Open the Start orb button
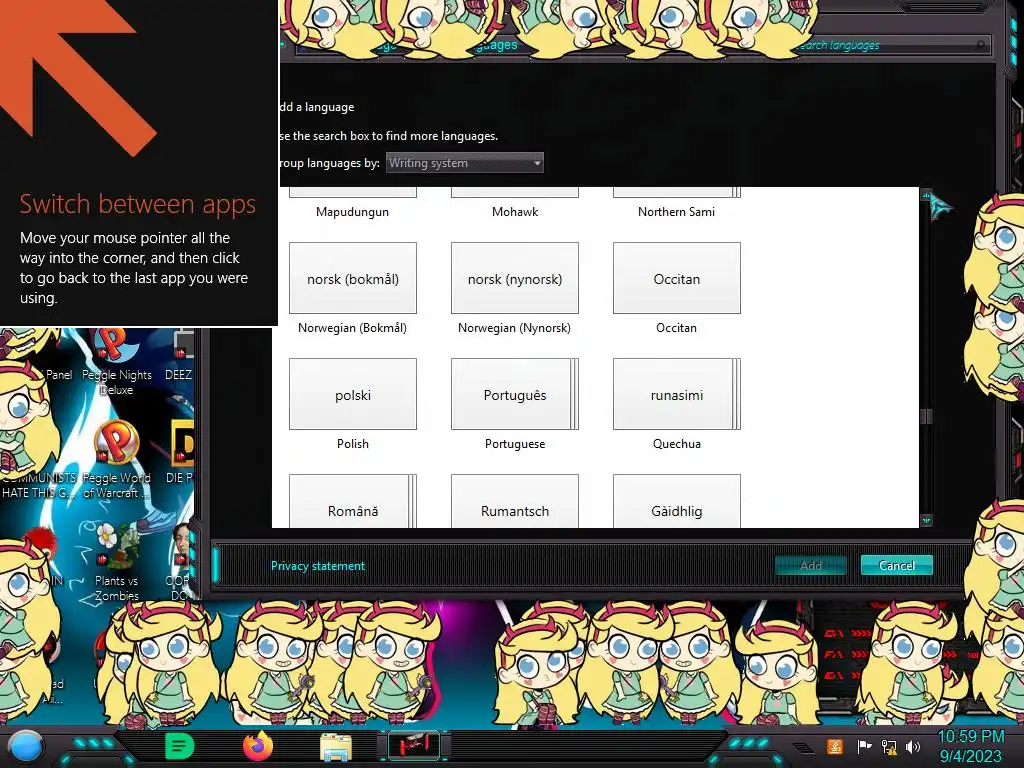The height and width of the screenshot is (768, 1024). 26,747
